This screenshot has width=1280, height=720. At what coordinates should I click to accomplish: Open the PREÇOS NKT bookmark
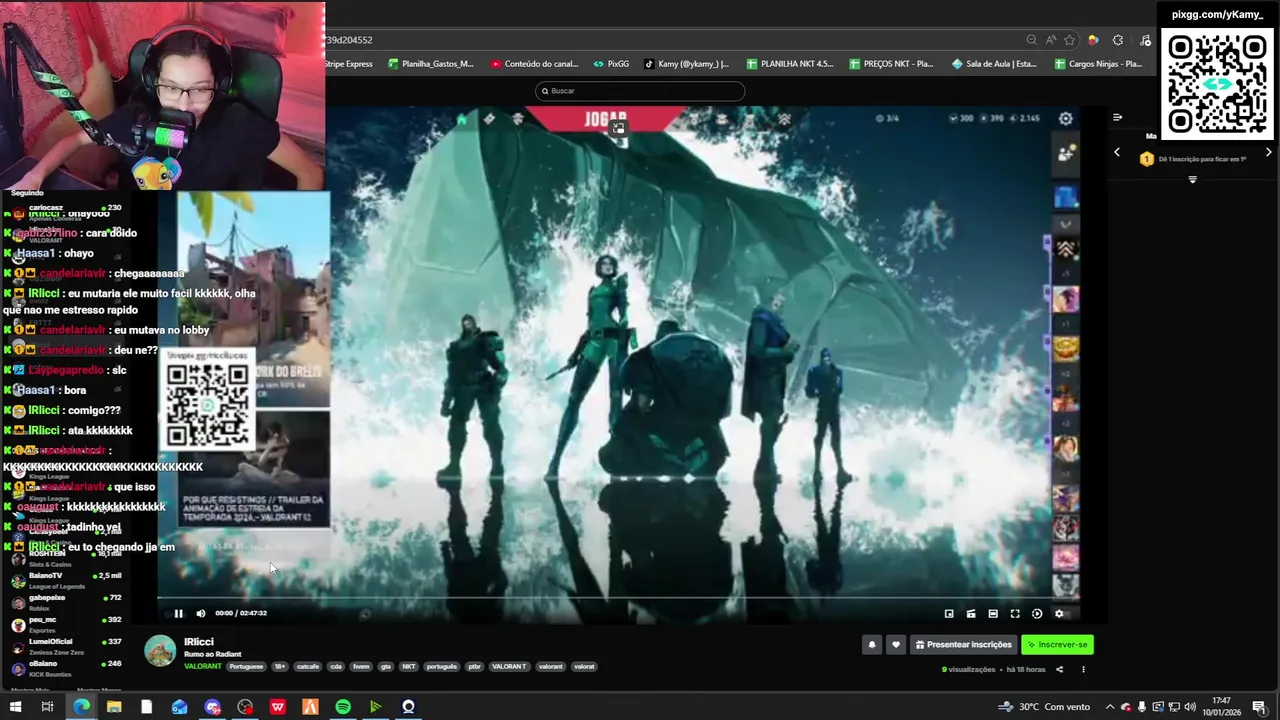[891, 64]
